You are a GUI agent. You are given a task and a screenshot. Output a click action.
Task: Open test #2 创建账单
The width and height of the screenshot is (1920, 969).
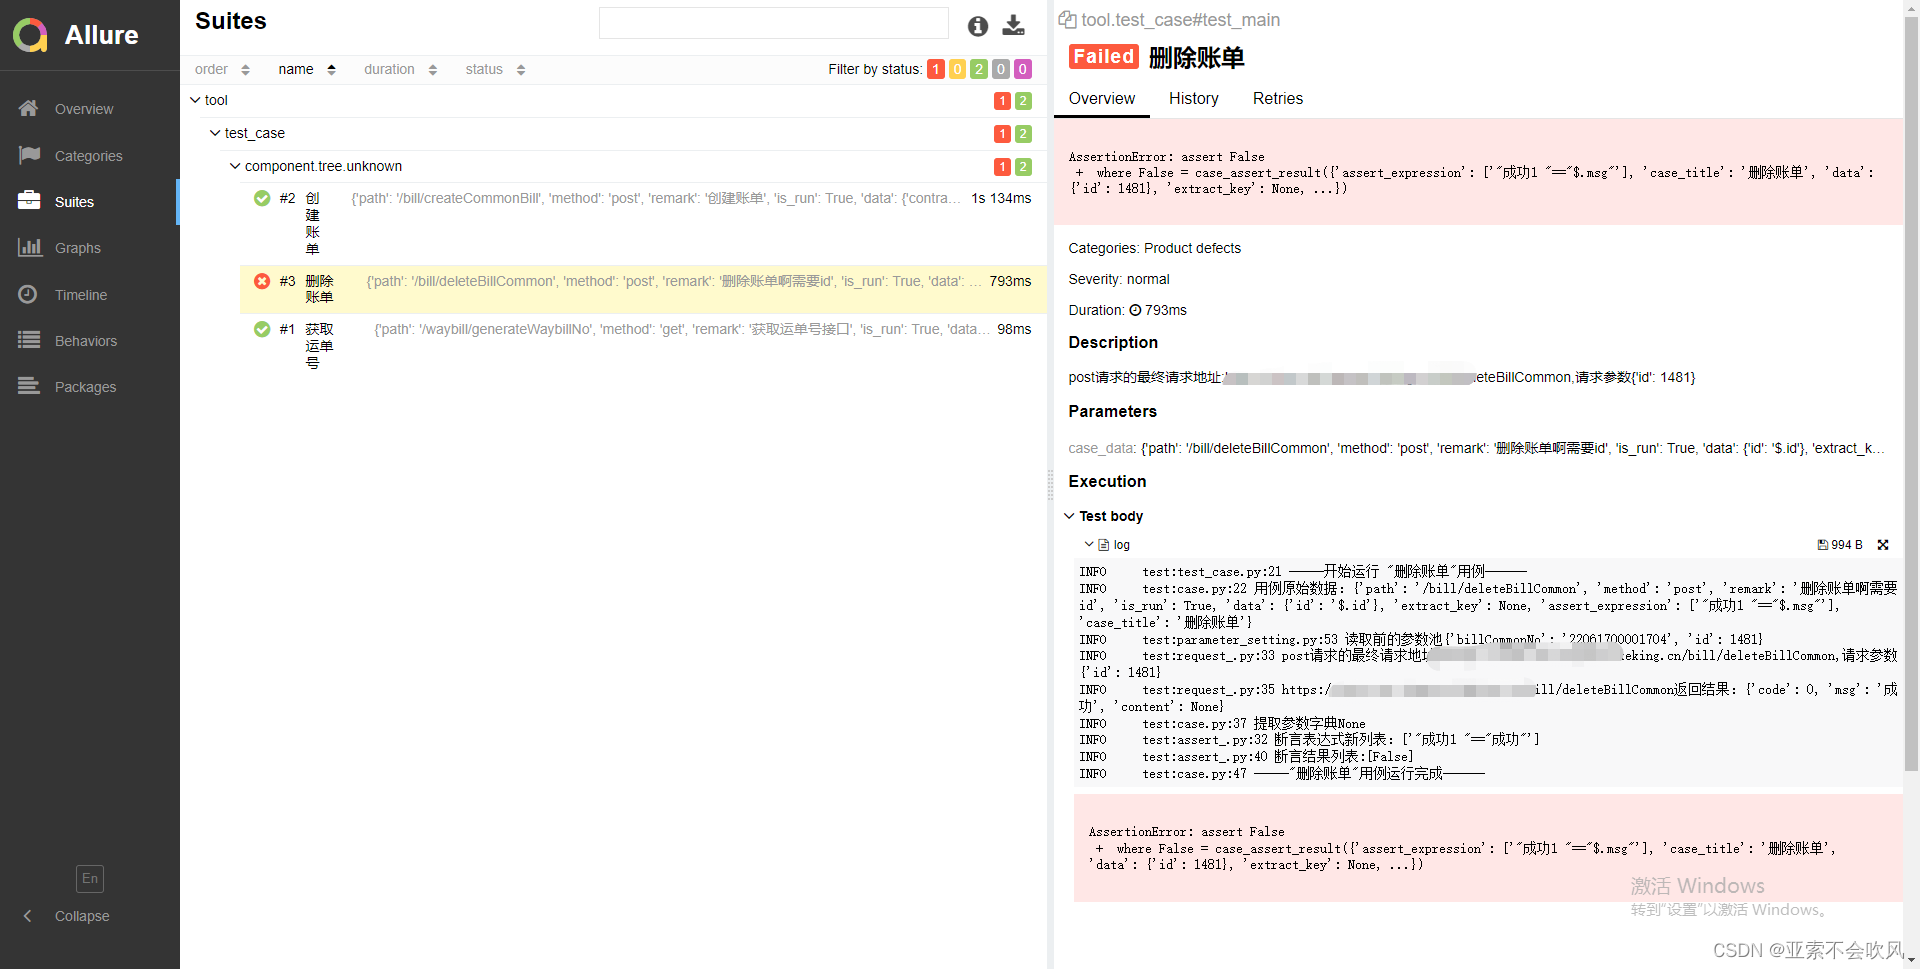[643, 223]
